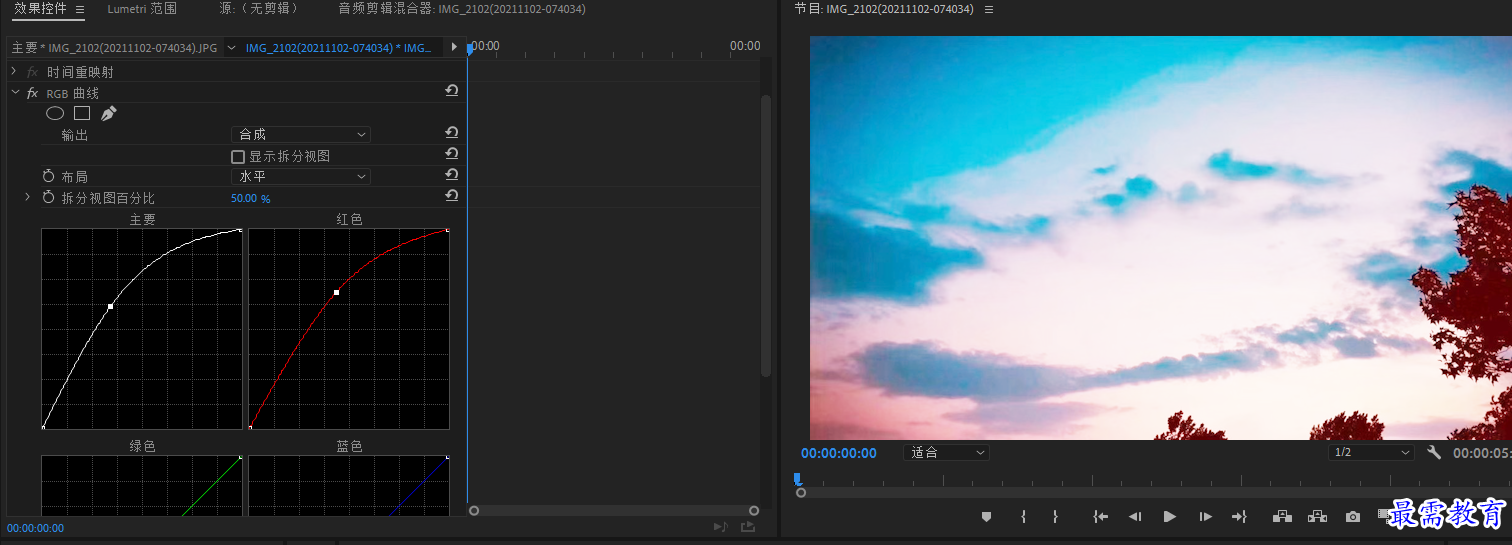1512x545 pixels.
Task: Reset the 输出 parameter
Action: 452,133
